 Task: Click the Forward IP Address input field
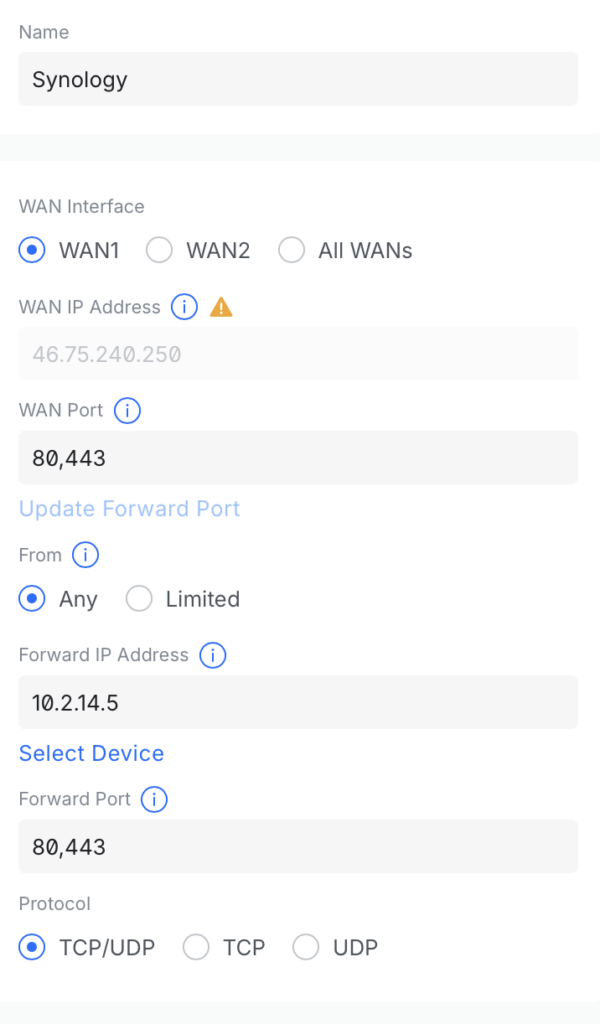tap(298, 702)
